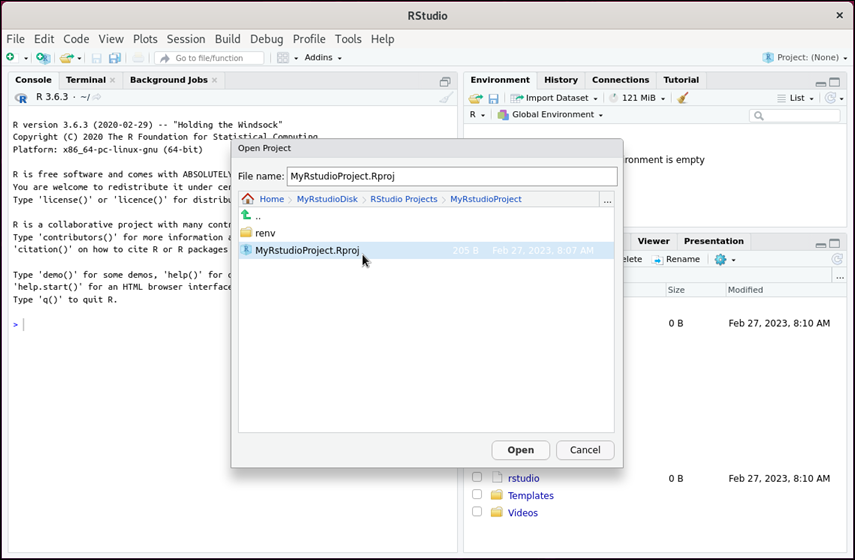The width and height of the screenshot is (855, 560).
Task: Open the New File dropdown arrow
Action: [x=26, y=58]
